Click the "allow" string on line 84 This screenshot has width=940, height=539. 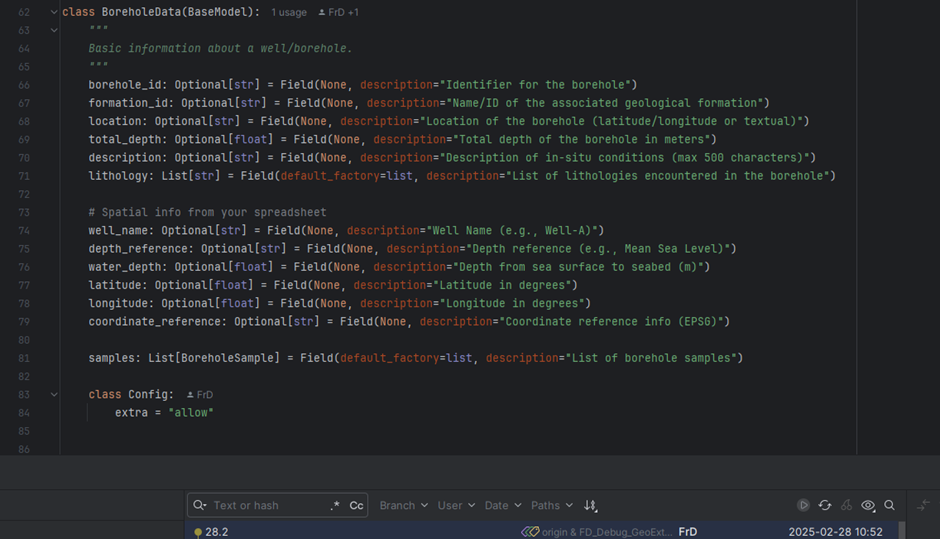point(191,412)
